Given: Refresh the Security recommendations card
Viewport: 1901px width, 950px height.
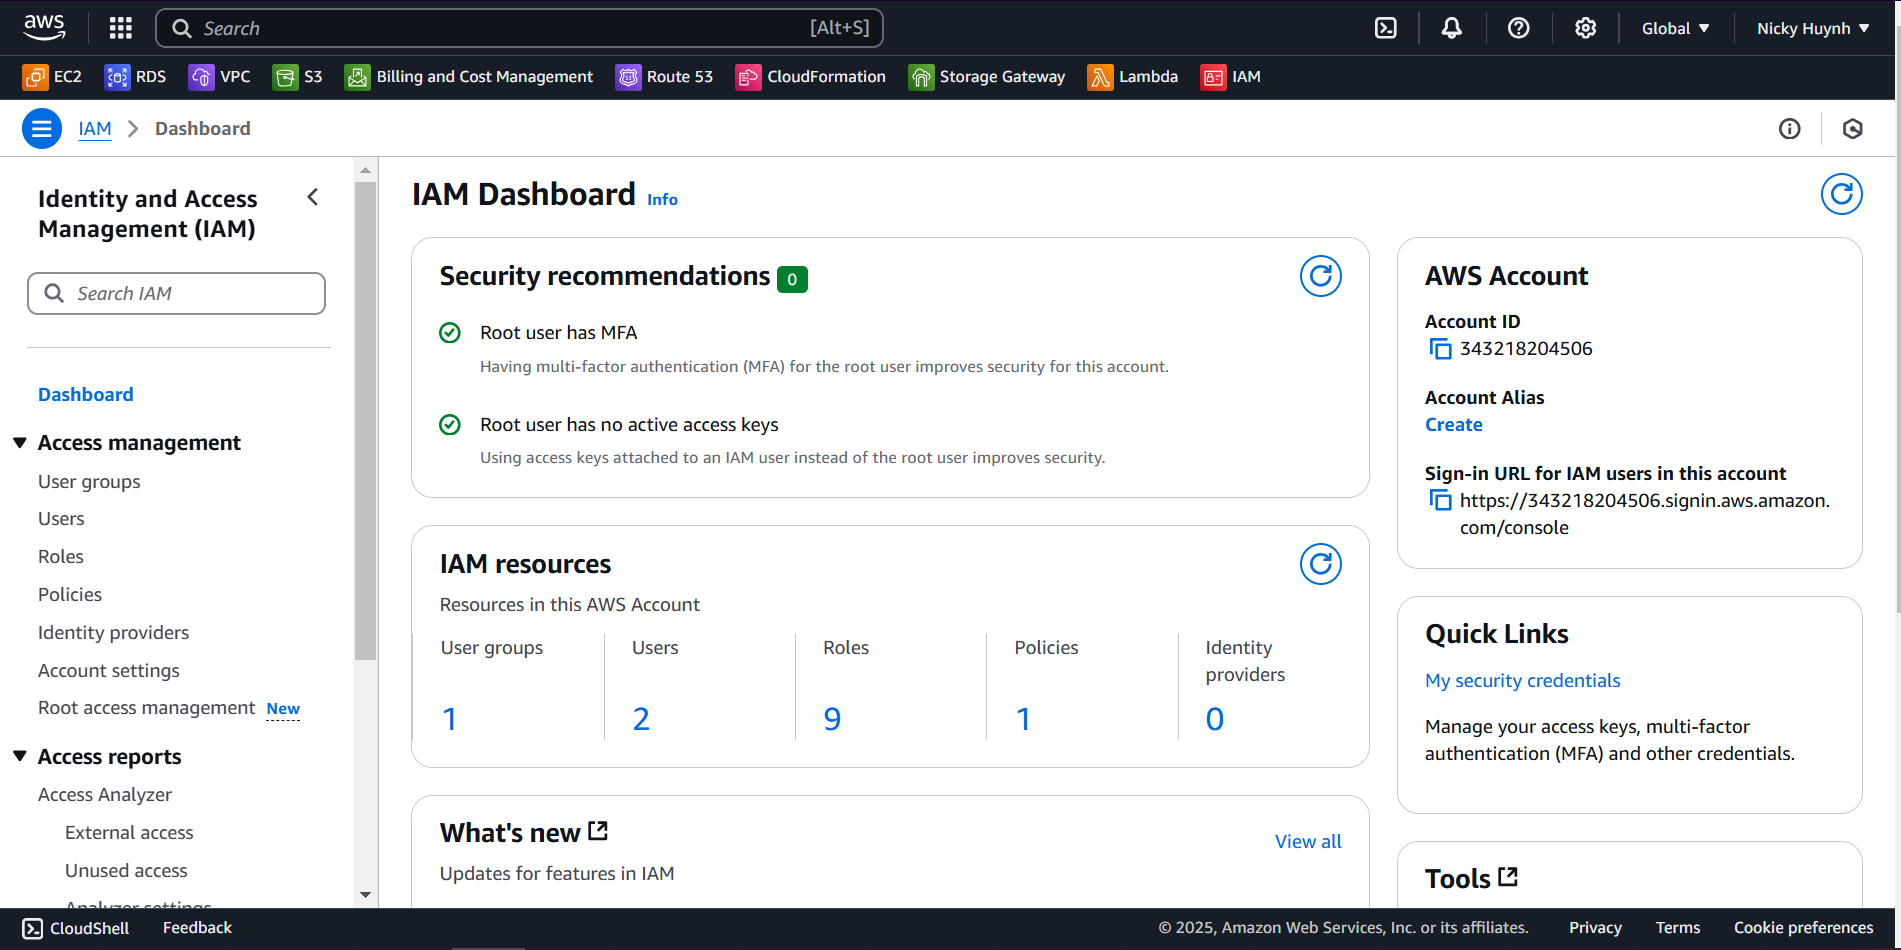Looking at the screenshot, I should [1321, 276].
